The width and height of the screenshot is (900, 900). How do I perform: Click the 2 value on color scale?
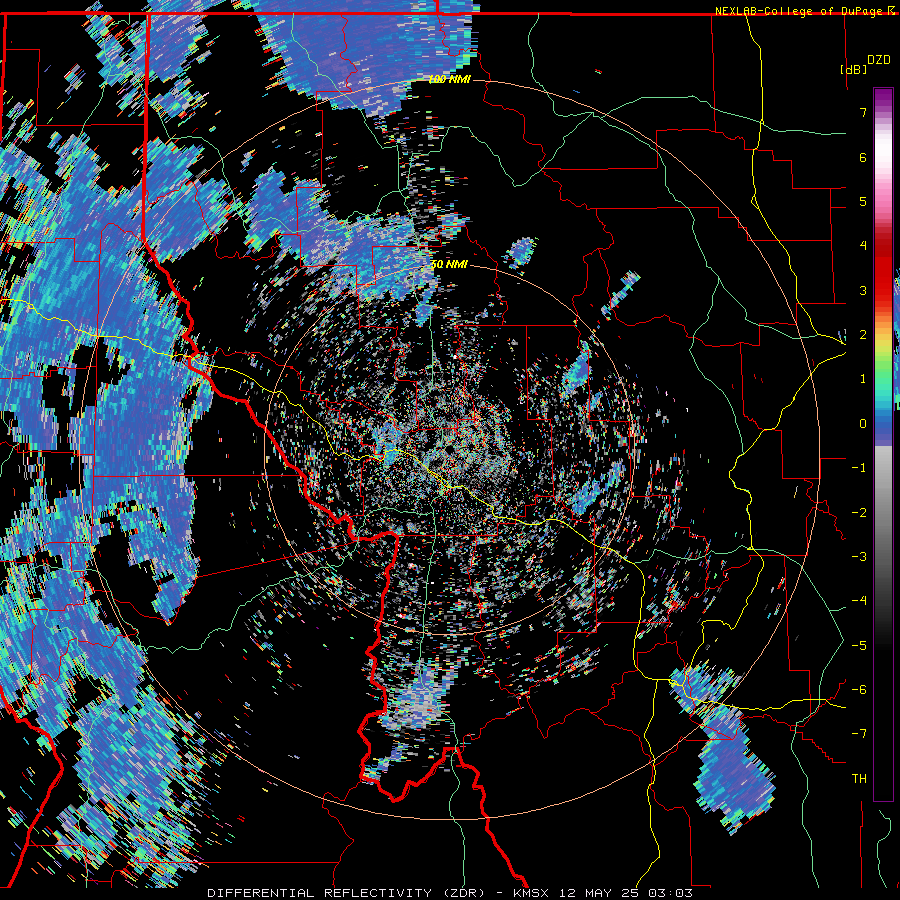(863, 335)
